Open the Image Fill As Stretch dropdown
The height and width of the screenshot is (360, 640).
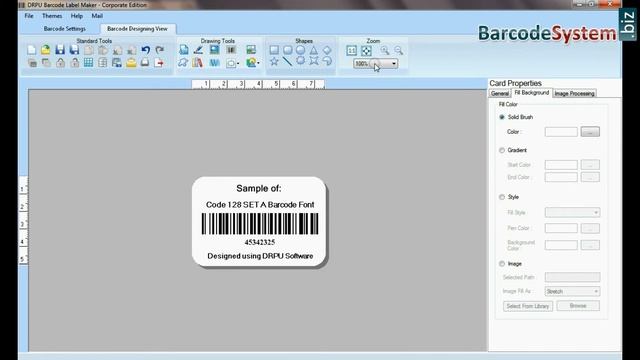(572, 291)
